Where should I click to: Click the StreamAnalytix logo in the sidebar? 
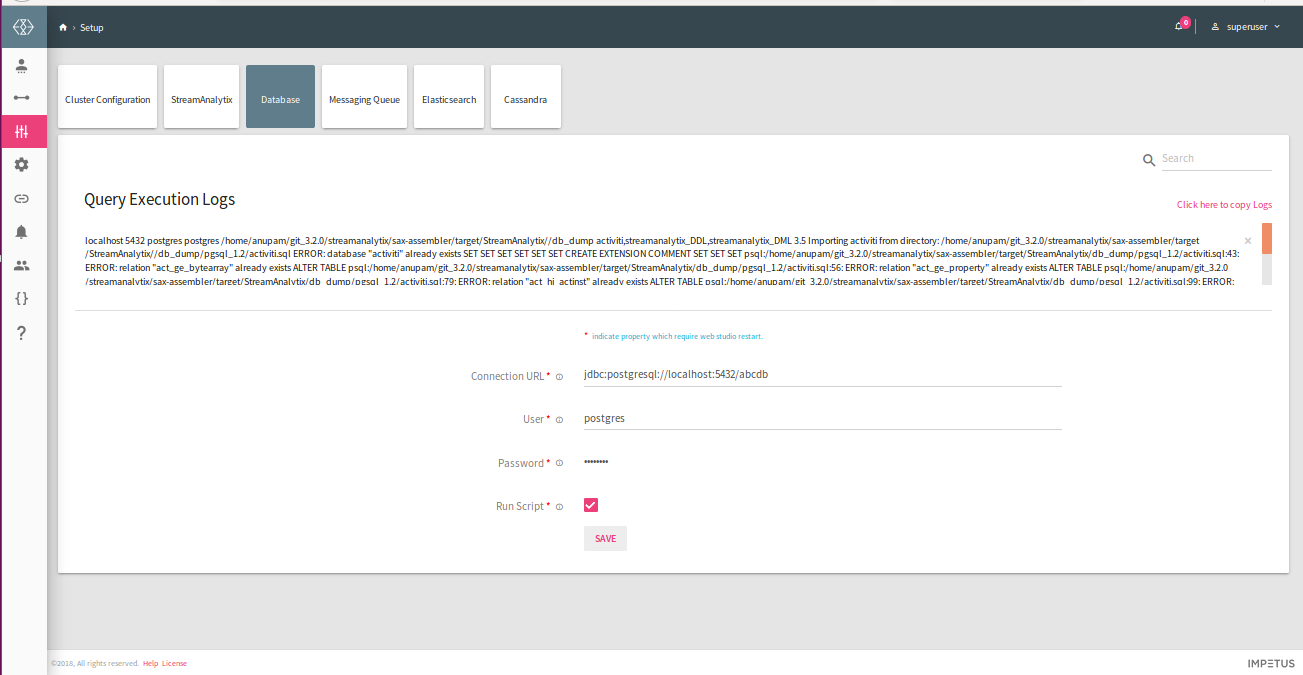coord(23,27)
